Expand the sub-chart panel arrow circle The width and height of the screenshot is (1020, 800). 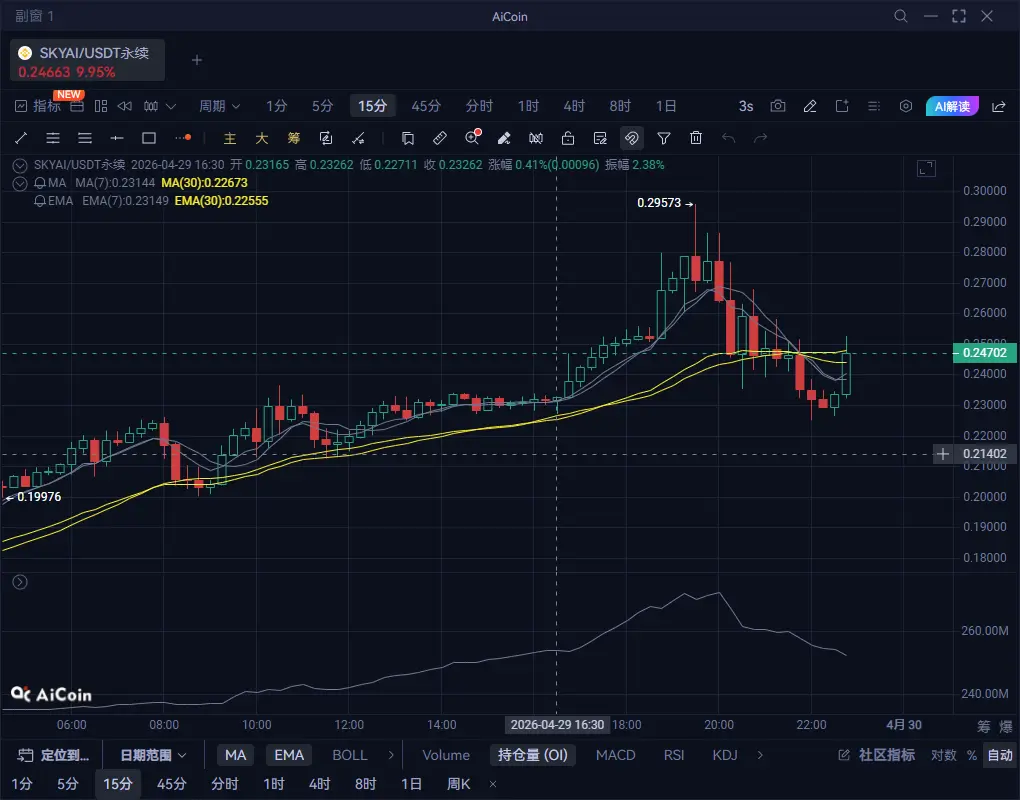pyautogui.click(x=20, y=582)
